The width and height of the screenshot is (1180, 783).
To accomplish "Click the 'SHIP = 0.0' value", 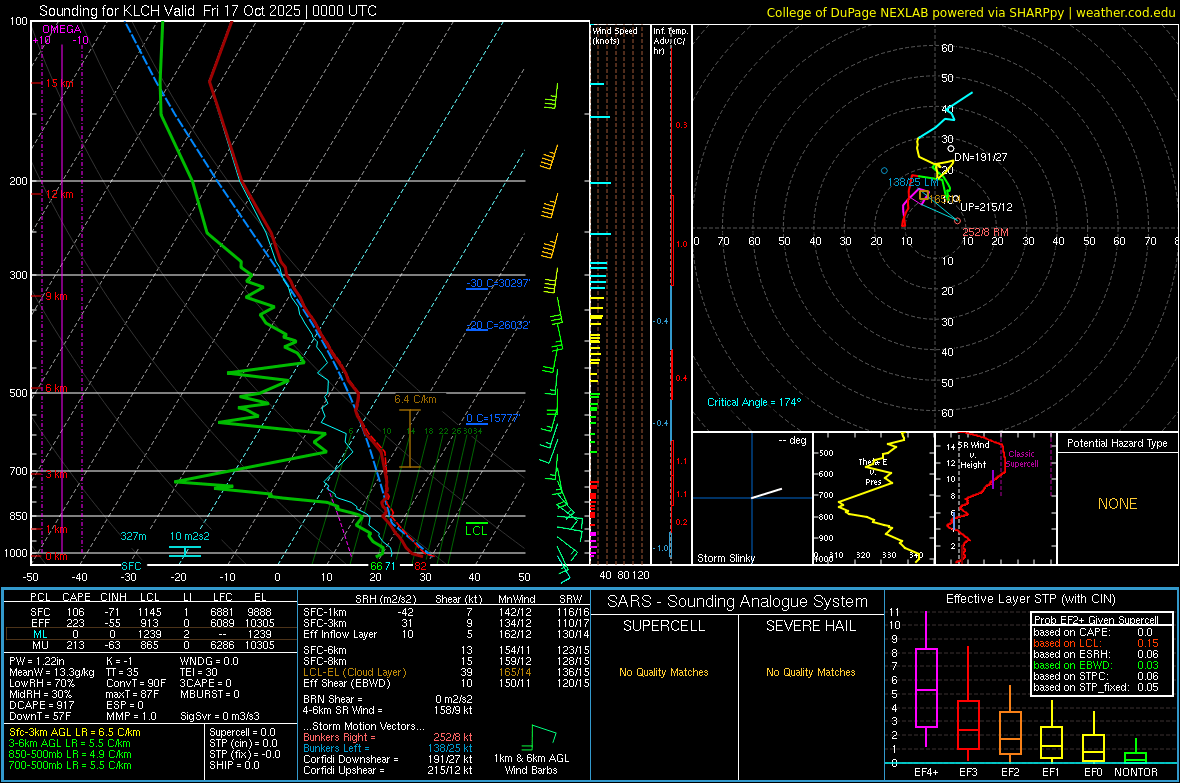I will (234, 765).
